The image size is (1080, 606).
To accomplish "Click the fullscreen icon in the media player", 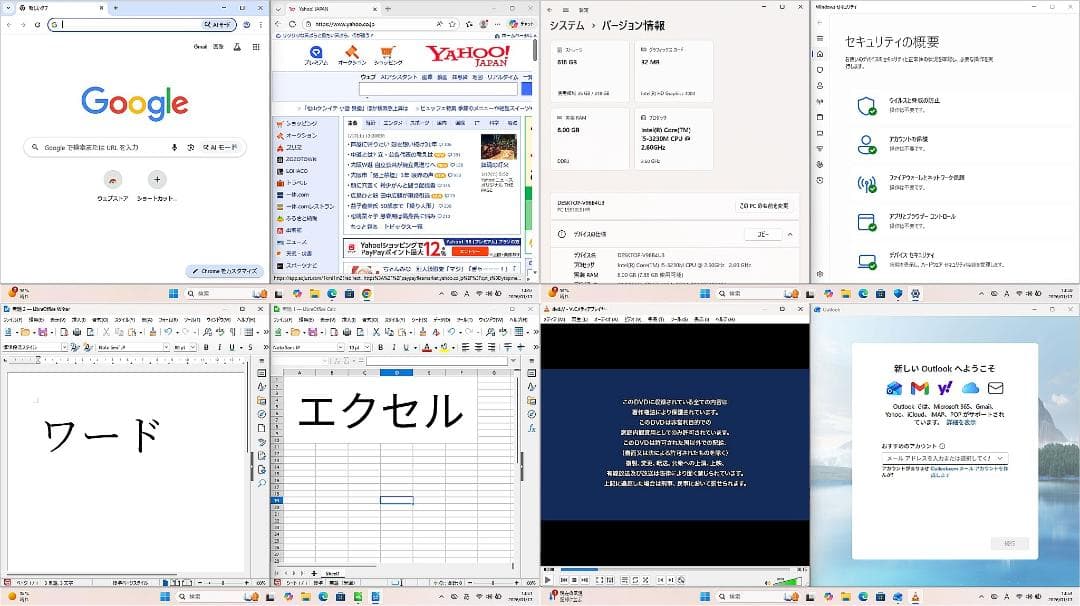I will tap(598, 579).
